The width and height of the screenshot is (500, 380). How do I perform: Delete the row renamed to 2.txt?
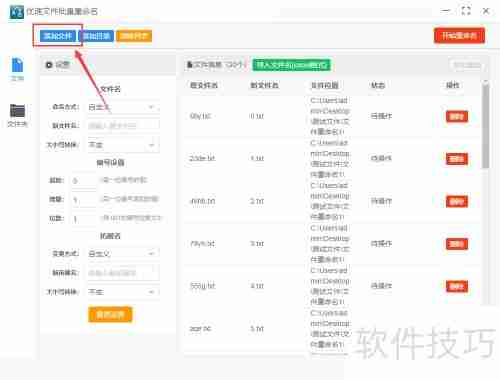click(x=457, y=201)
